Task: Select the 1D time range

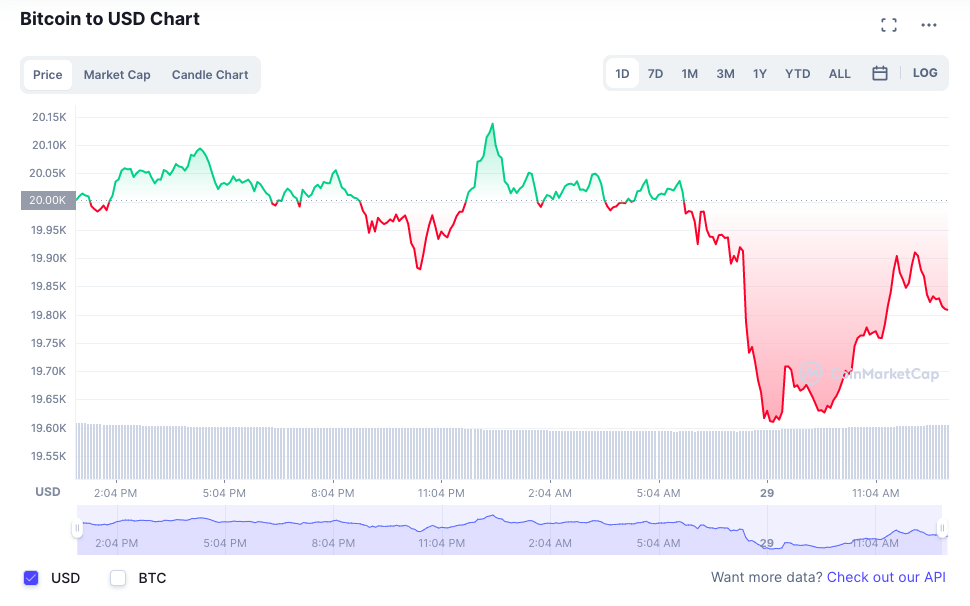Action: [622, 73]
